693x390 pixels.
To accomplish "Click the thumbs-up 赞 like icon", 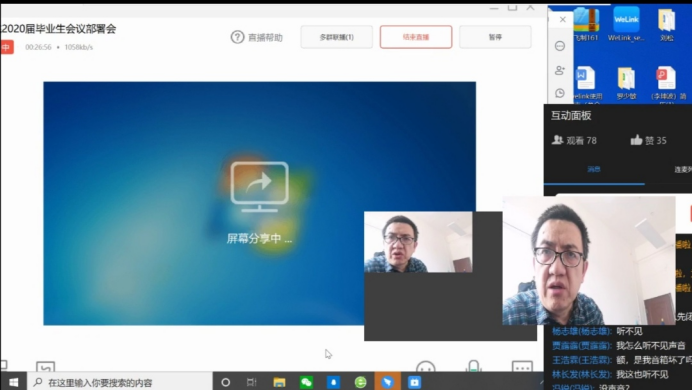I will (636, 140).
